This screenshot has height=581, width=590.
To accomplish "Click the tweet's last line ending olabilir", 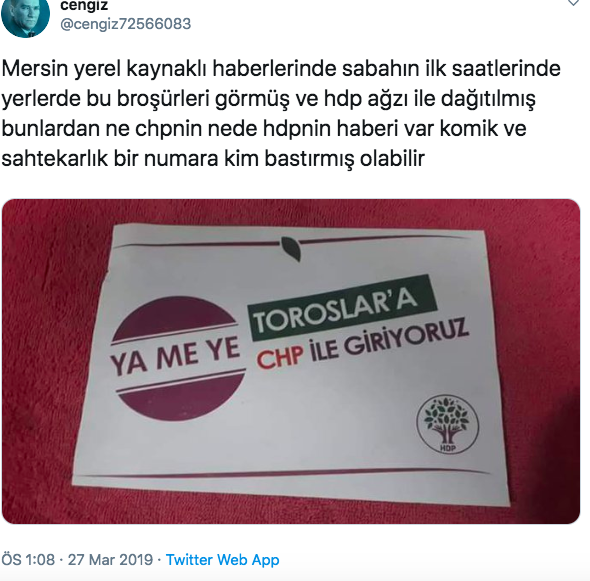I will 213,158.
